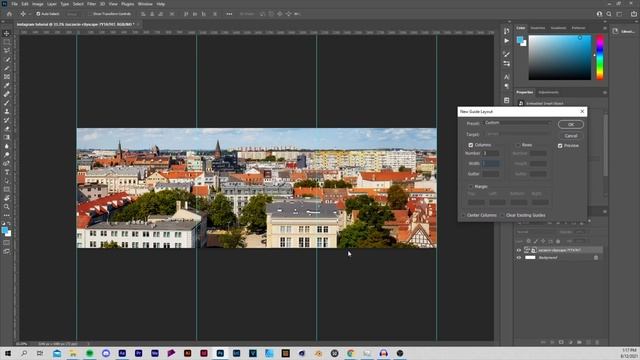The image size is (640, 360).
Task: Click the Columns Number input field
Action: tap(491, 153)
